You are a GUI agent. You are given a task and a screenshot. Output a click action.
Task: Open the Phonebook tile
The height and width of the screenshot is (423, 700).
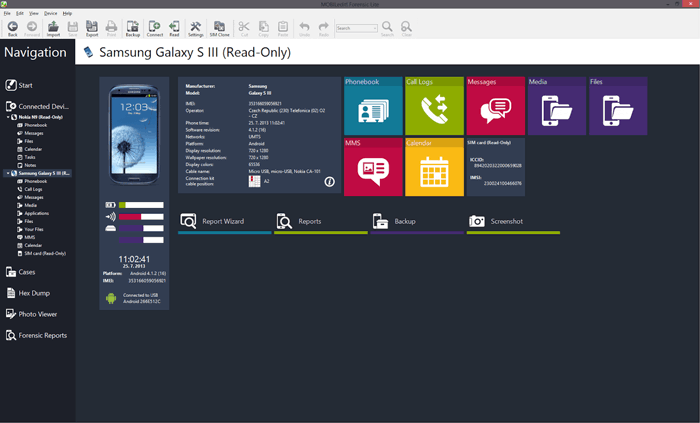[372, 106]
